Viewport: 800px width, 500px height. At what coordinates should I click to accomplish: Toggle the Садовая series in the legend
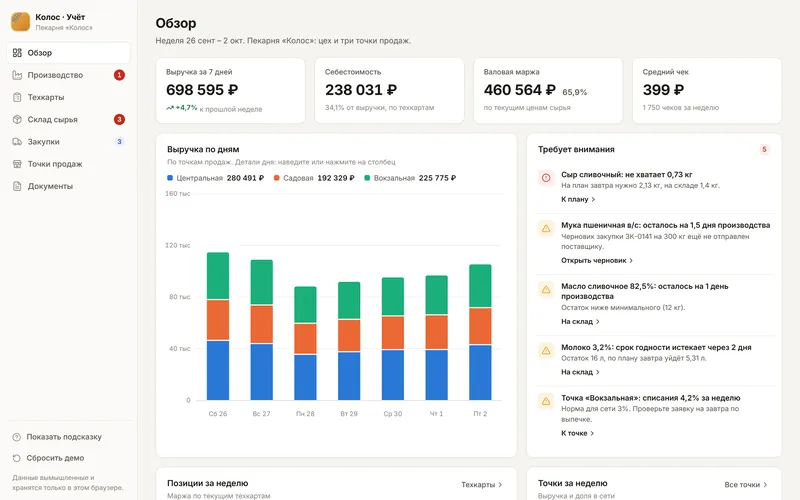click(314, 178)
